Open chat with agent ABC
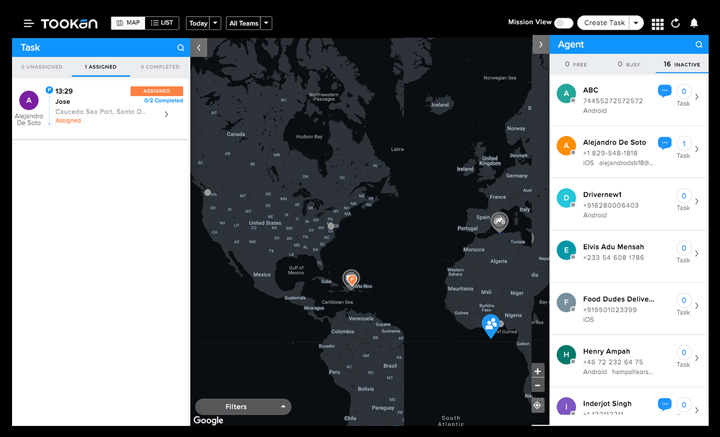The width and height of the screenshot is (720, 437). [664, 91]
